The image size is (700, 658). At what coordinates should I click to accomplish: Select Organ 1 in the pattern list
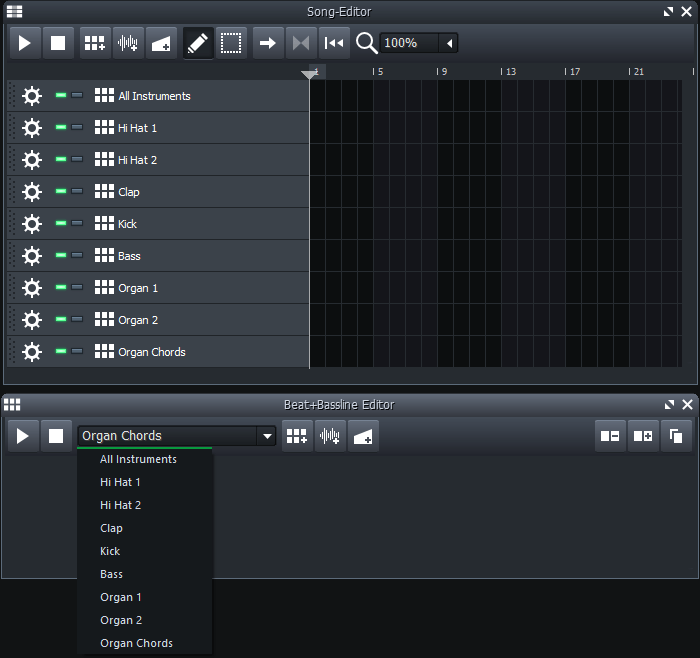(121, 597)
